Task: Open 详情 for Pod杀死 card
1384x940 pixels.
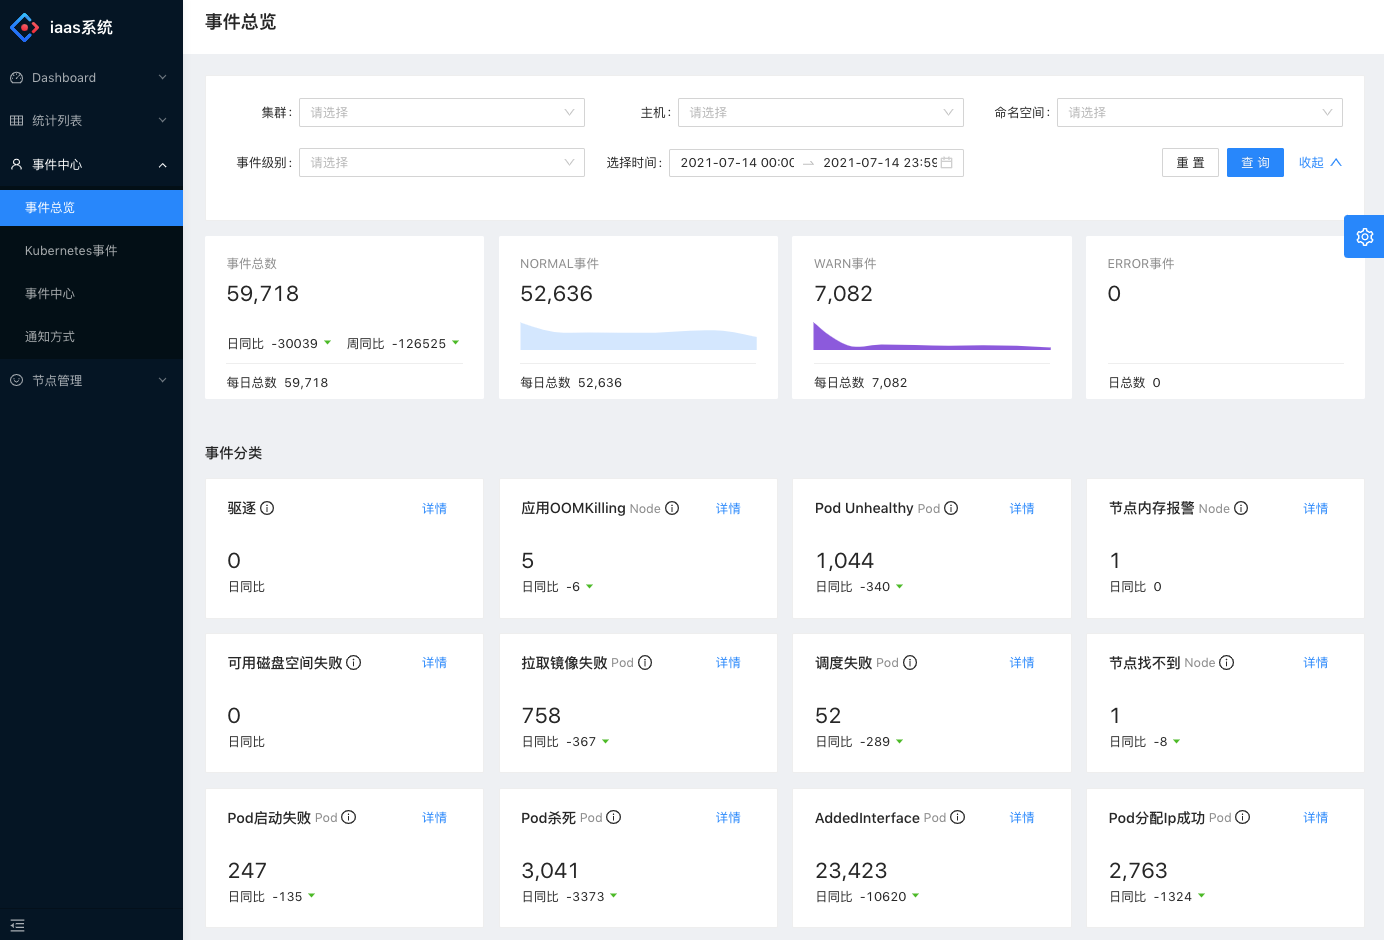Action: [728, 818]
